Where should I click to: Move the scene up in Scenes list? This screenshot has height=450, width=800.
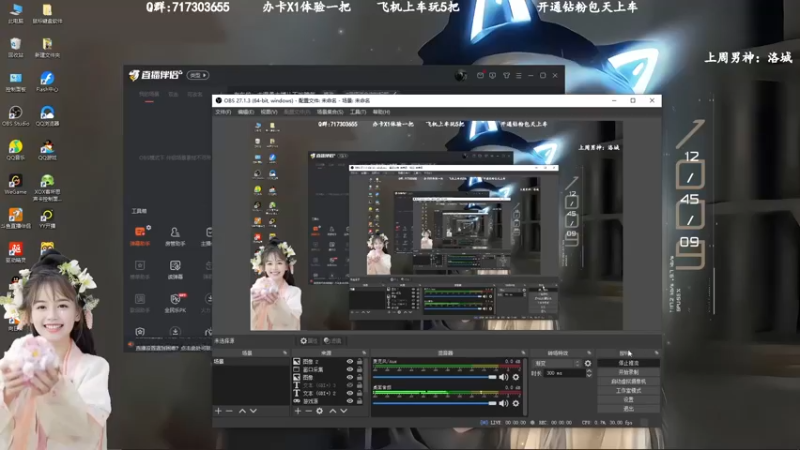[242, 411]
